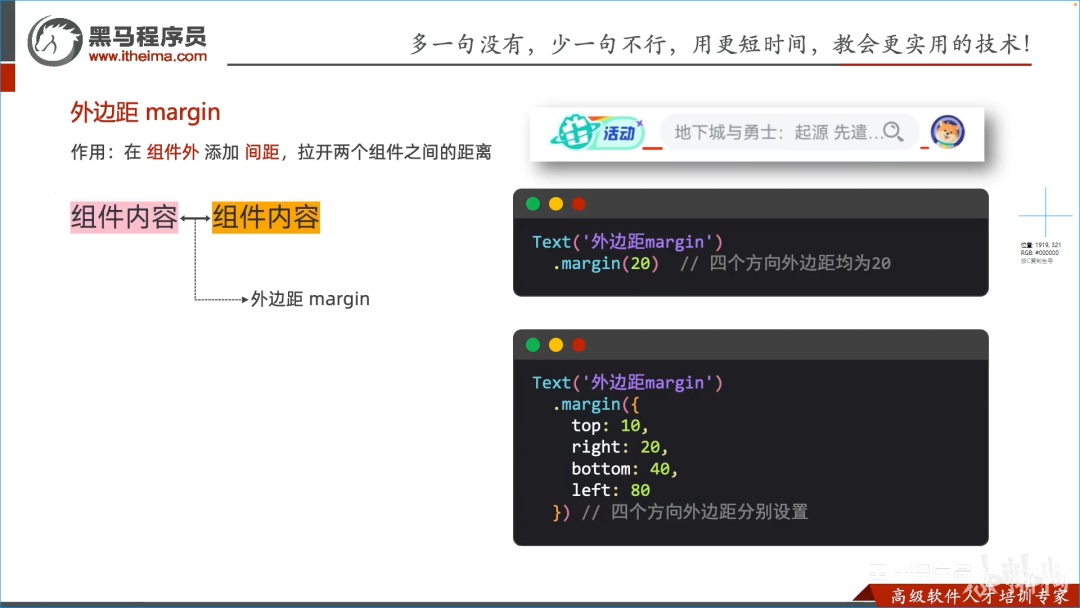The width and height of the screenshot is (1080, 608).
Task: Click the bottom: 40 code line
Action: pyautogui.click(x=624, y=469)
